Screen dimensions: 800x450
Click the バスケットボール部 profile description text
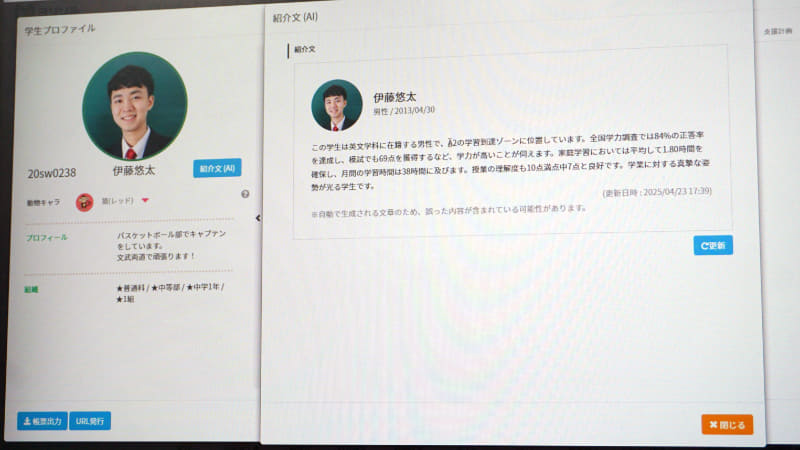click(x=171, y=245)
